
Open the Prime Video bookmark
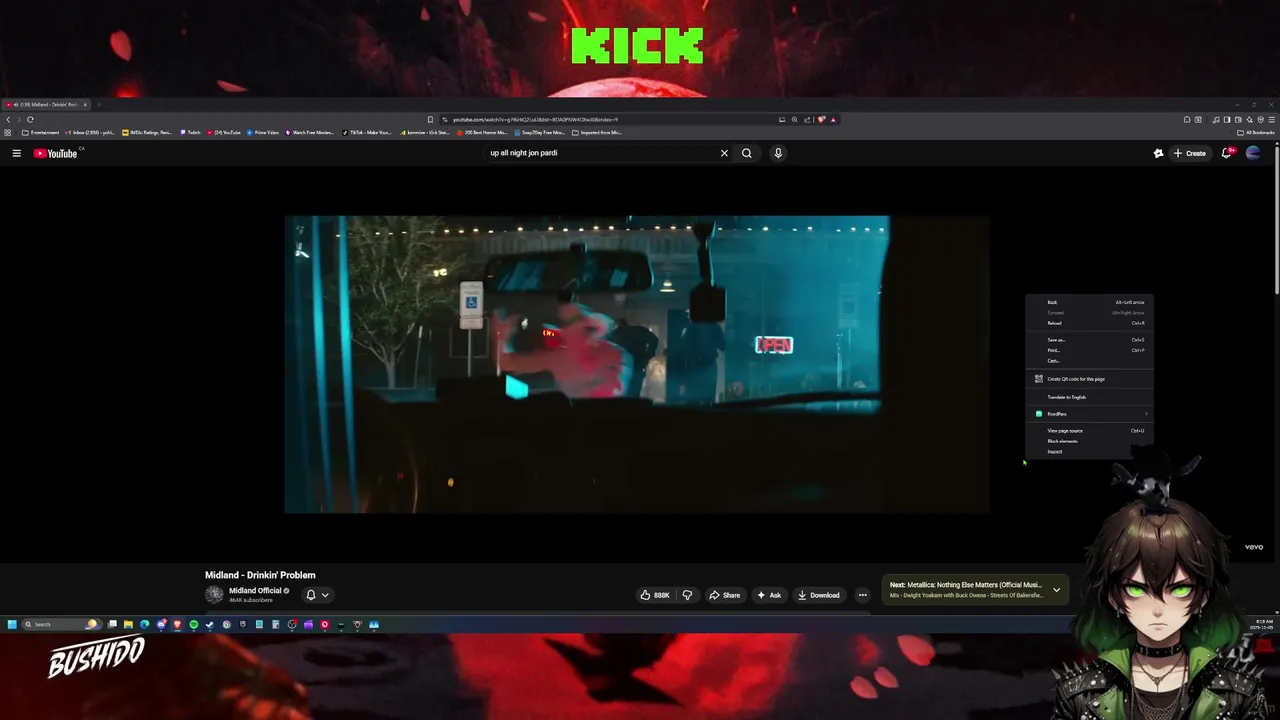[x=262, y=132]
